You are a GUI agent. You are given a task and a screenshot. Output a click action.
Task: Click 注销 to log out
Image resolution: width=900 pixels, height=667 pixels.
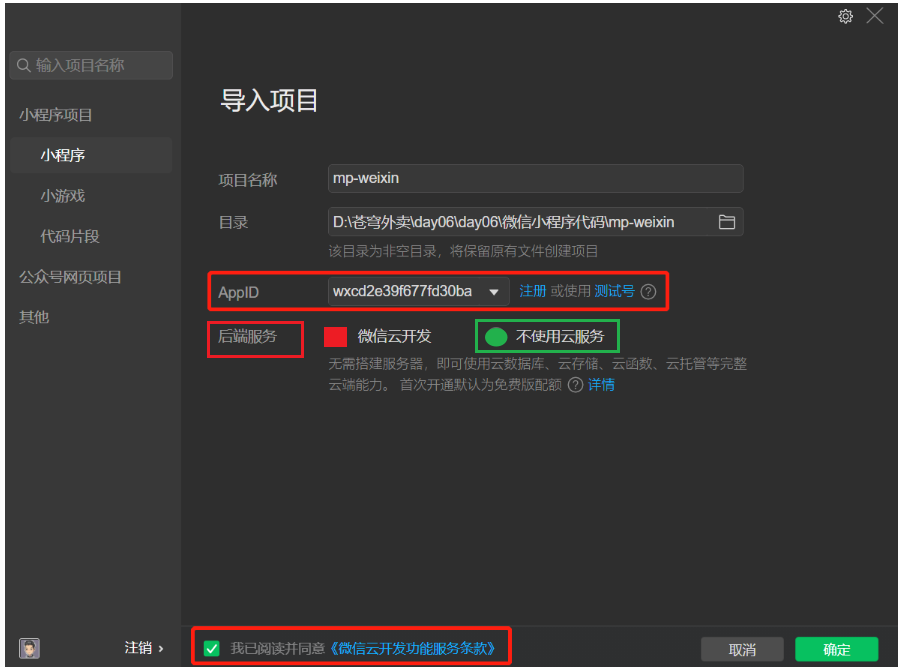143,648
